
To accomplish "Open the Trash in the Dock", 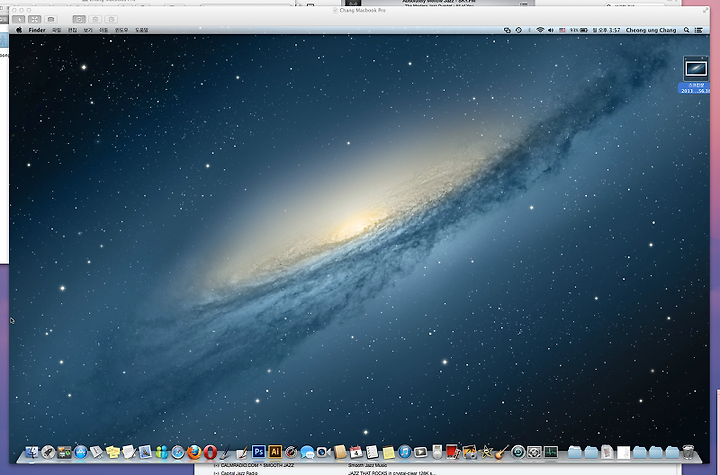I will pos(688,452).
